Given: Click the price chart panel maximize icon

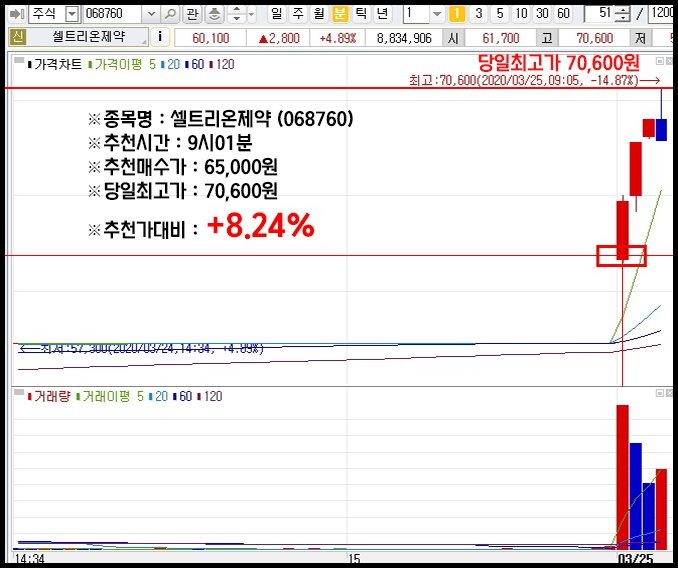Looking at the screenshot, I should click(x=660, y=61).
